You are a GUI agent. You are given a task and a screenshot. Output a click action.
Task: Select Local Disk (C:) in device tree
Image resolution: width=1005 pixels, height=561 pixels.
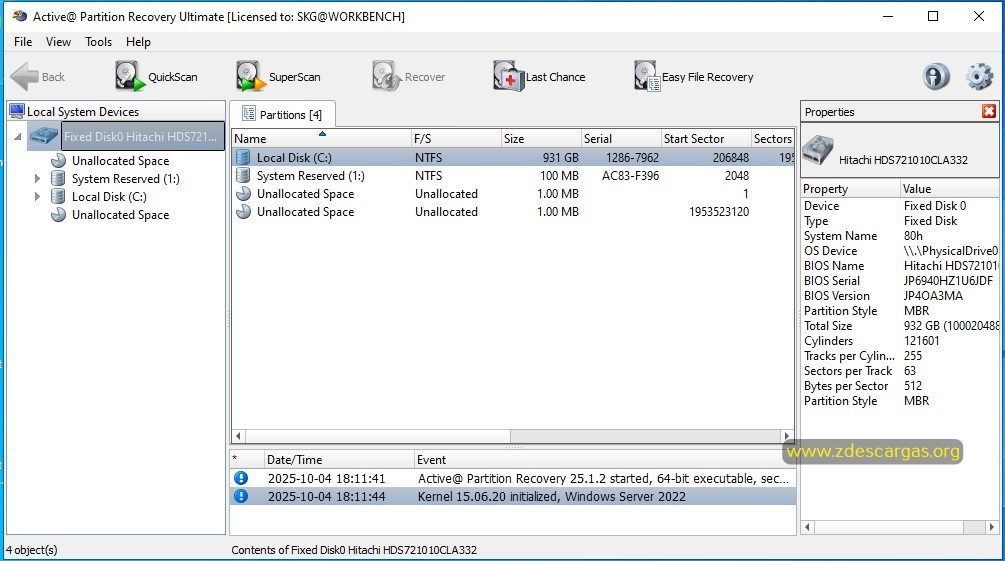[109, 196]
